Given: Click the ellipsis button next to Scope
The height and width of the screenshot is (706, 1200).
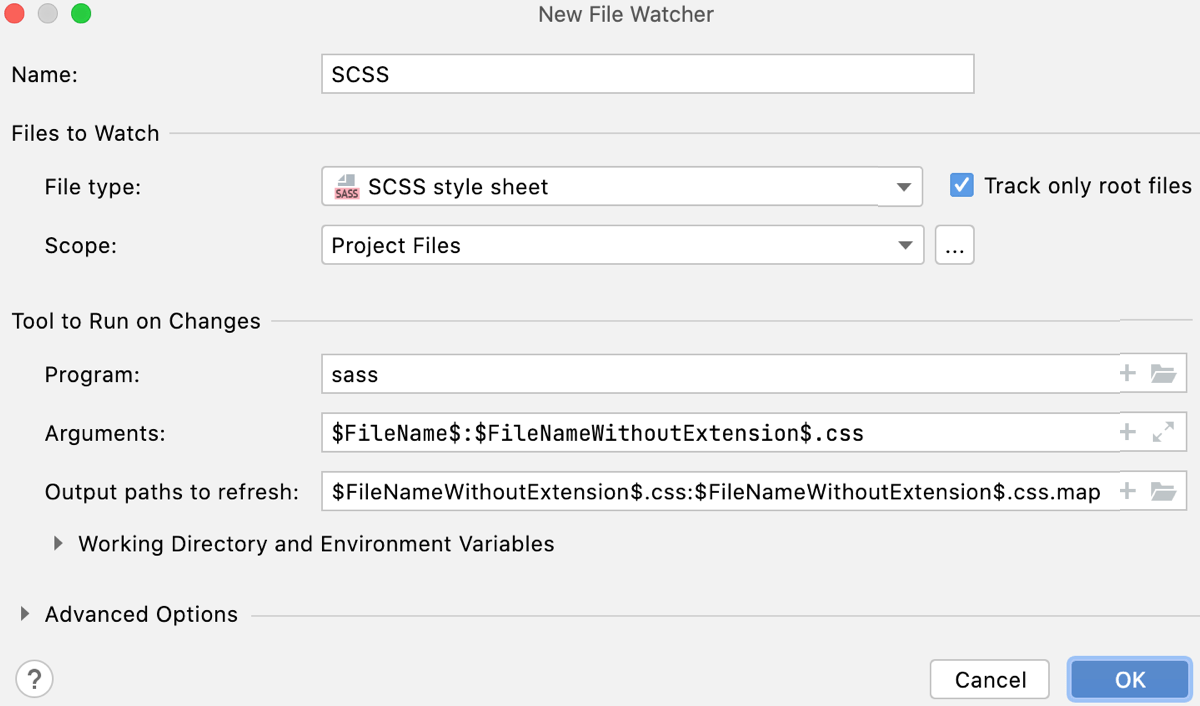Looking at the screenshot, I should 954,245.
